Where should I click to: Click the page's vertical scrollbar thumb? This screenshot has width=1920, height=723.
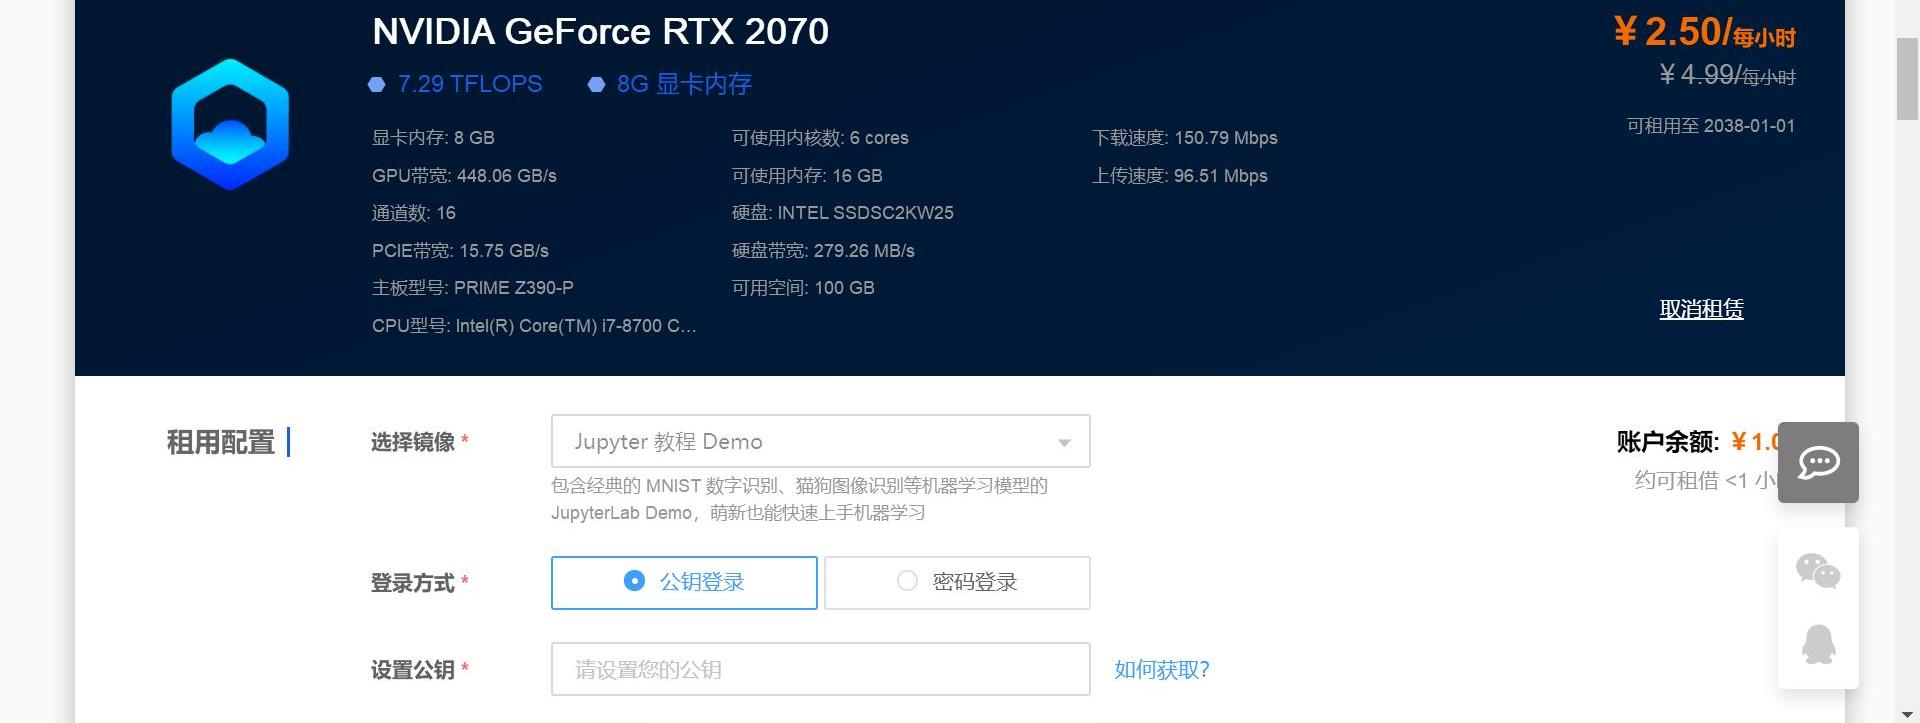coord(1907,80)
